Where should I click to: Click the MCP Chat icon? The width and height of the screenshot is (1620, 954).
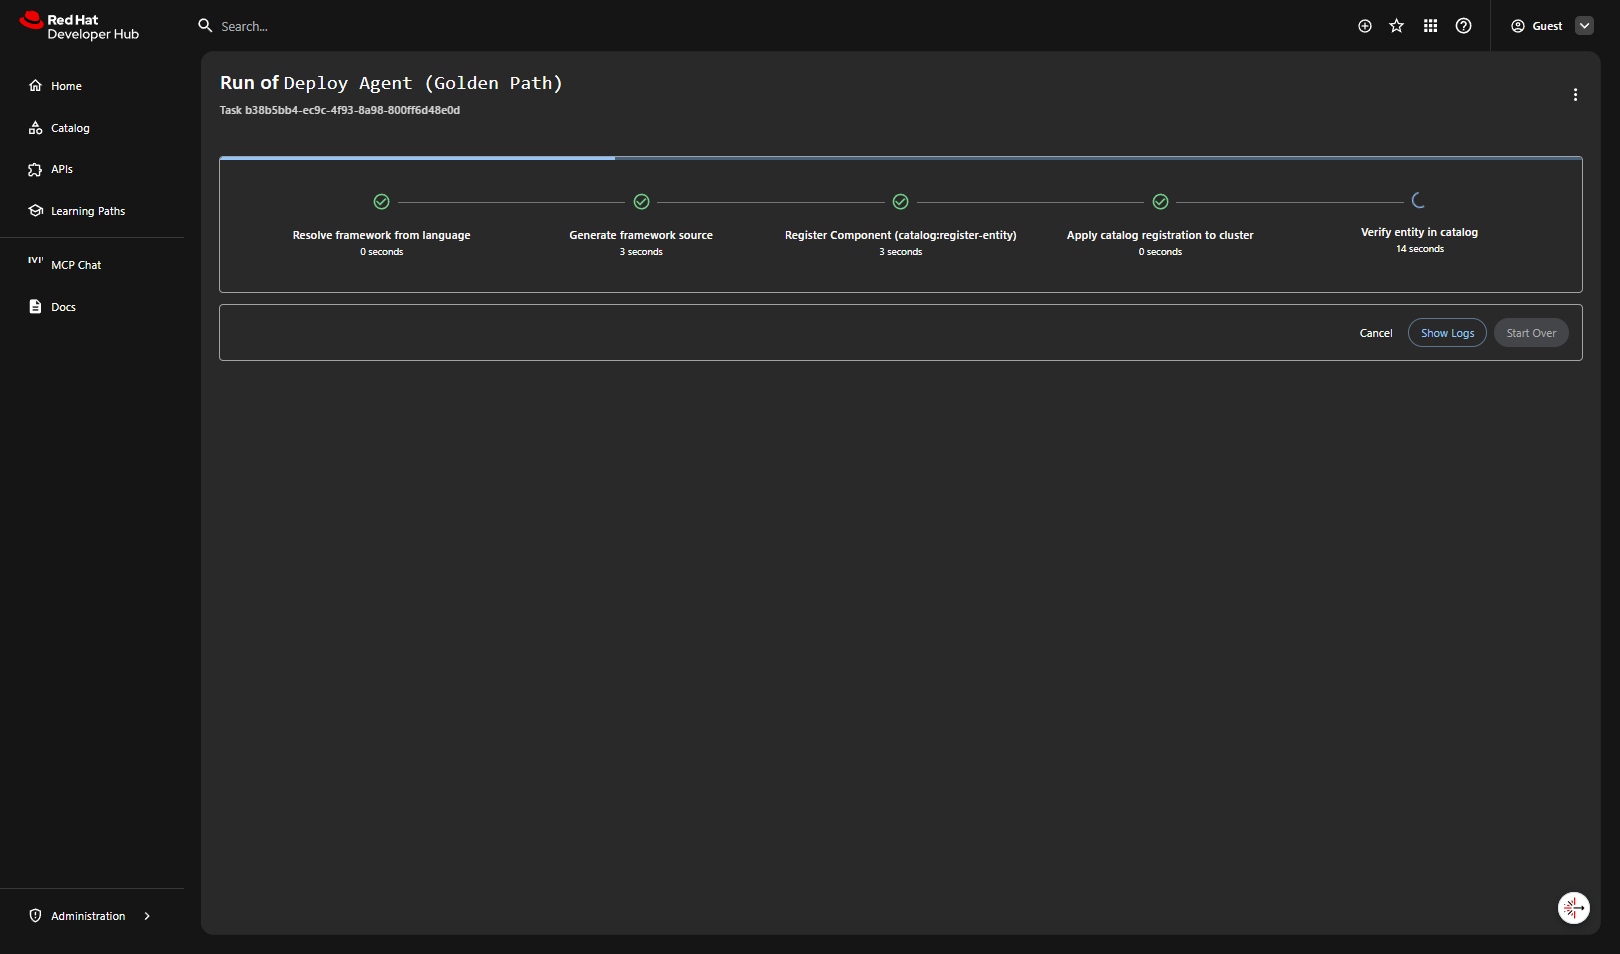[x=35, y=260]
